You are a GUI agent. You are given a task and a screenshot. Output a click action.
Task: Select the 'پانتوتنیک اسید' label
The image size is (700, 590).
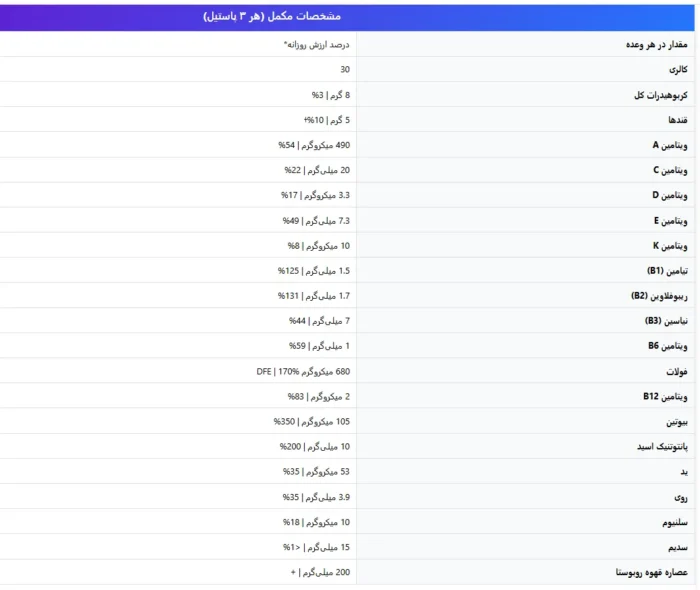tap(662, 446)
